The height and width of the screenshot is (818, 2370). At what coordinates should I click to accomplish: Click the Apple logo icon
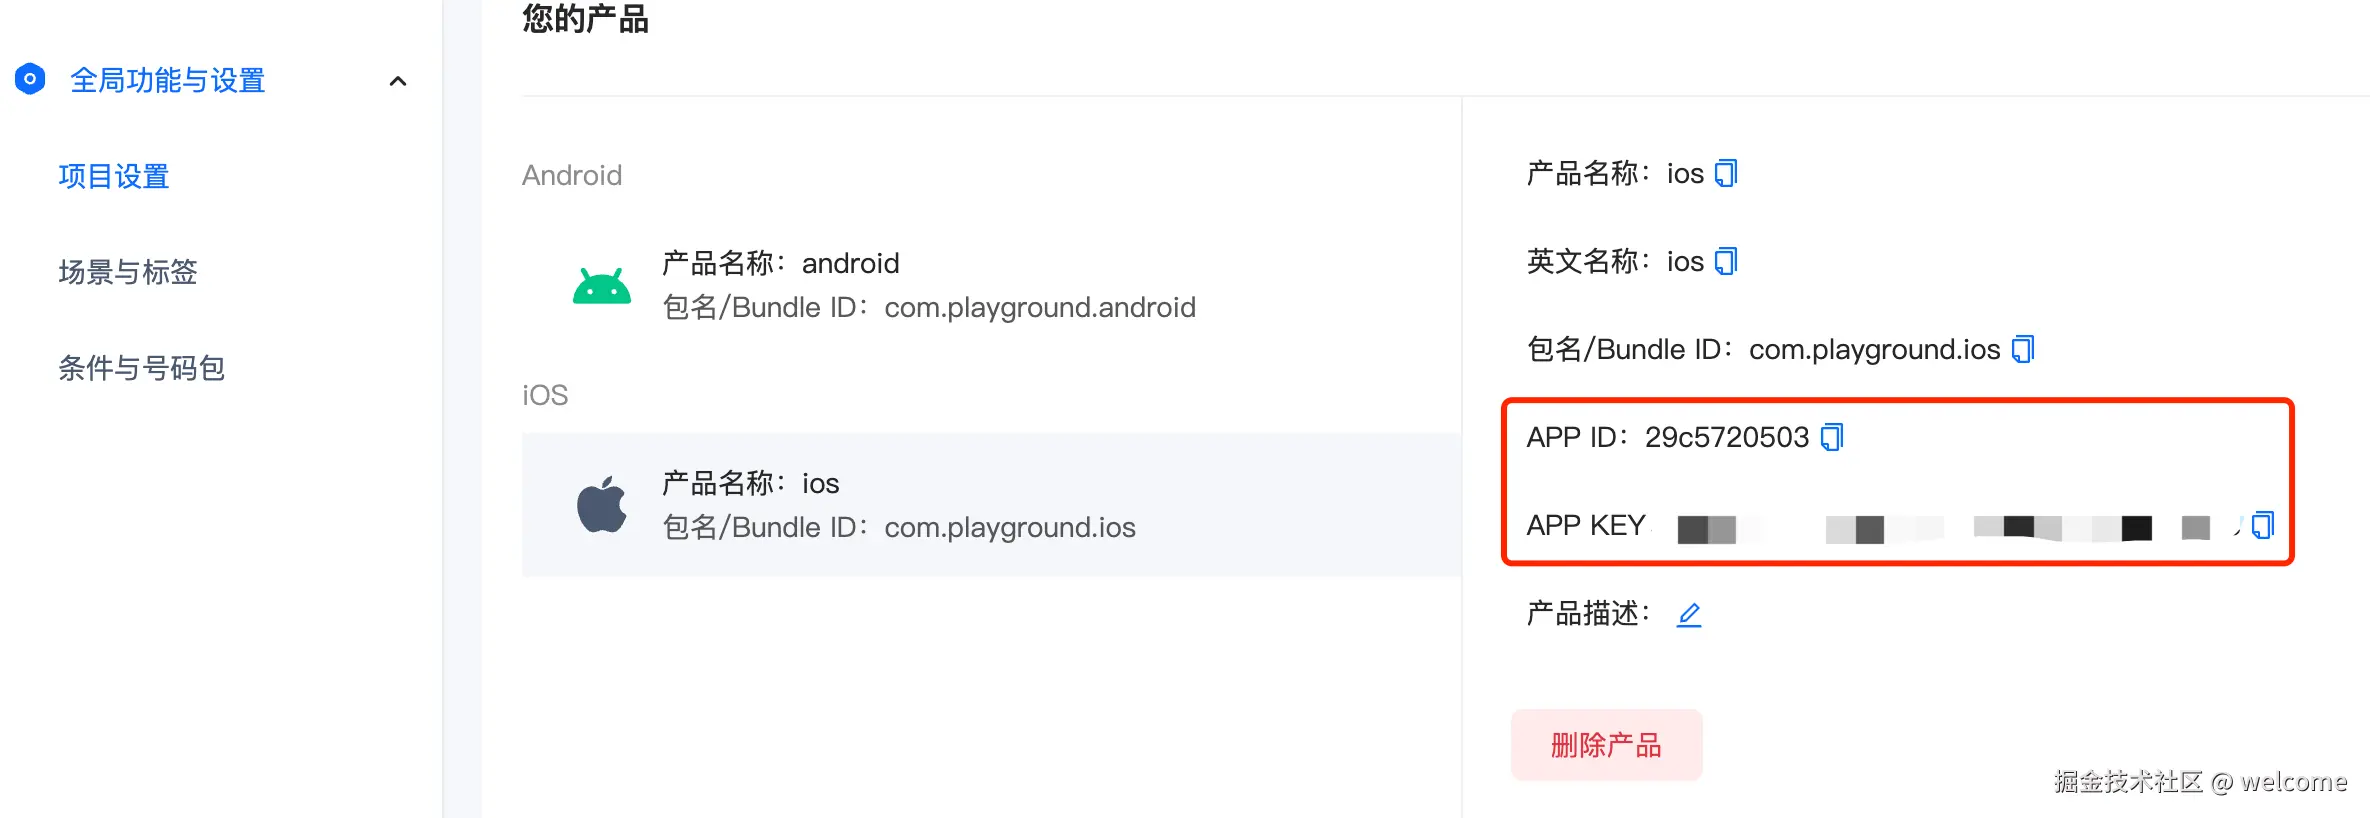(602, 505)
